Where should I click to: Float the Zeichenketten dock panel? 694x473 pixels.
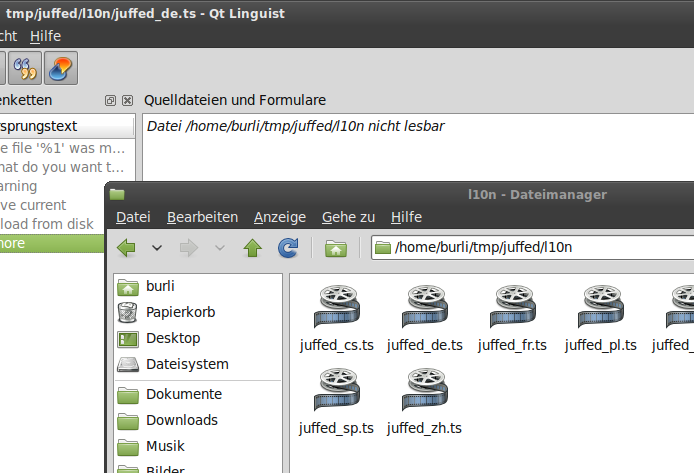[x=110, y=101]
